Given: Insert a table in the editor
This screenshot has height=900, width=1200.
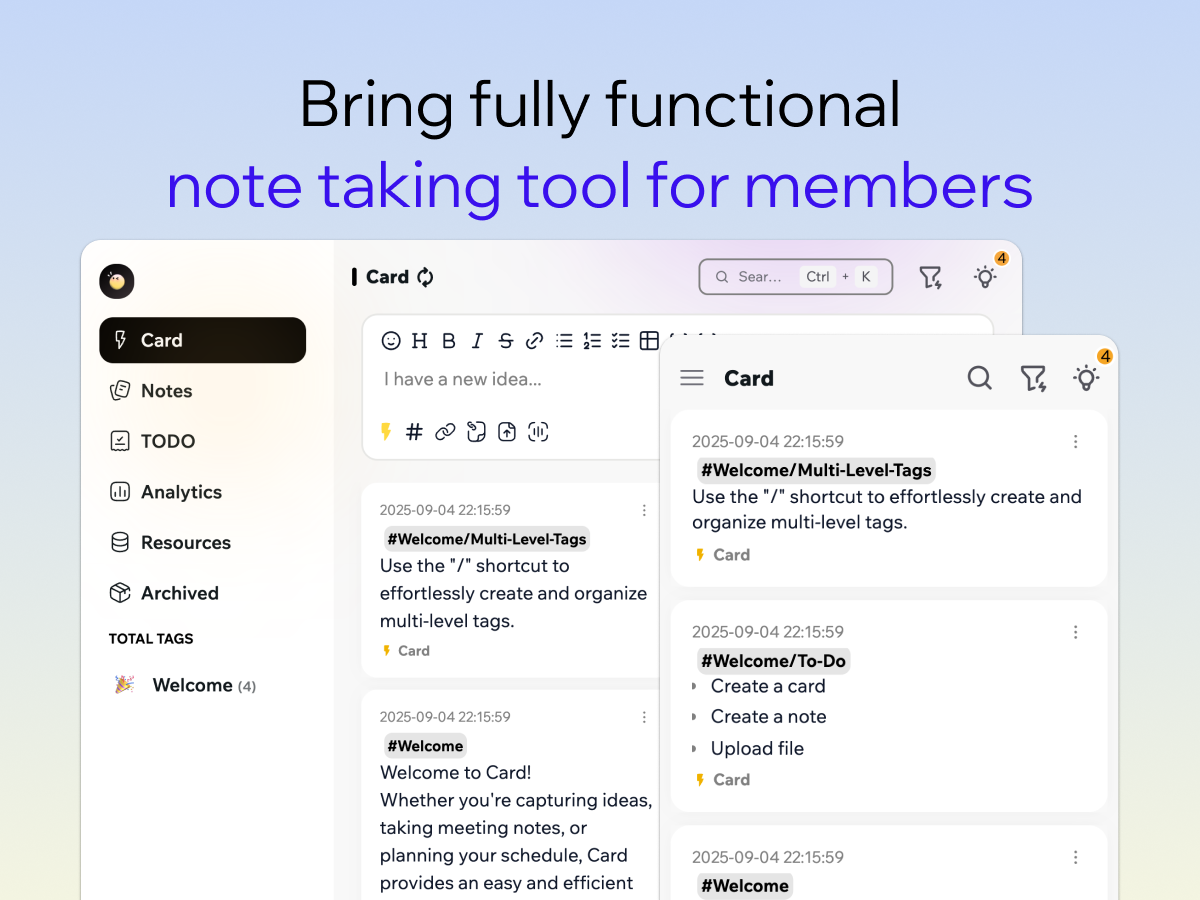Looking at the screenshot, I should point(649,341).
